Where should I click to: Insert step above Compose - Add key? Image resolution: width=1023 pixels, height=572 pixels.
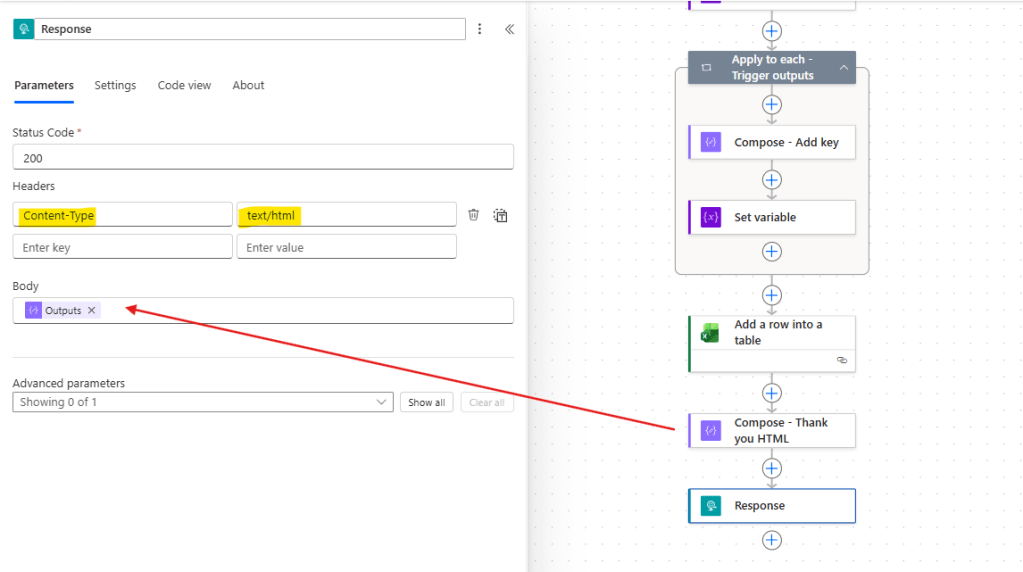tap(772, 104)
